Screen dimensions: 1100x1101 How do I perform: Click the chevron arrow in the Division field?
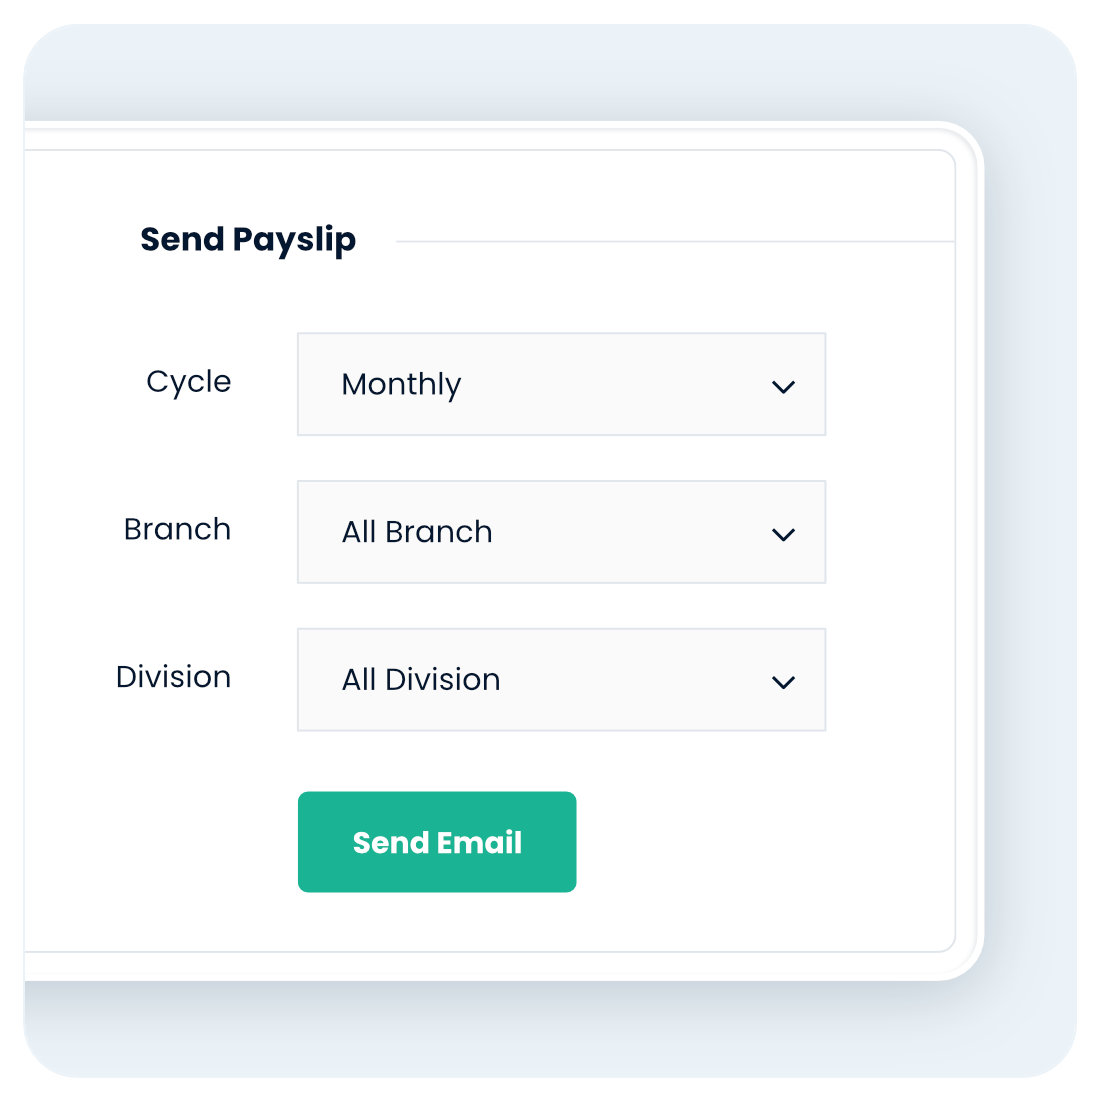coord(783,683)
